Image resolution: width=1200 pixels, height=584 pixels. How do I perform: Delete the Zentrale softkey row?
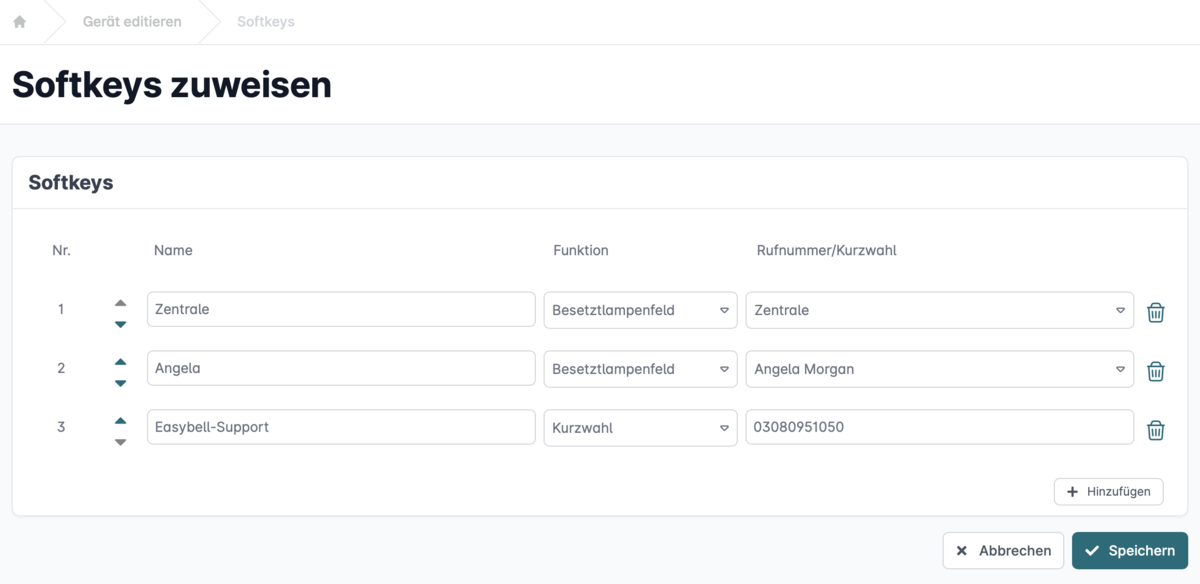(1155, 312)
